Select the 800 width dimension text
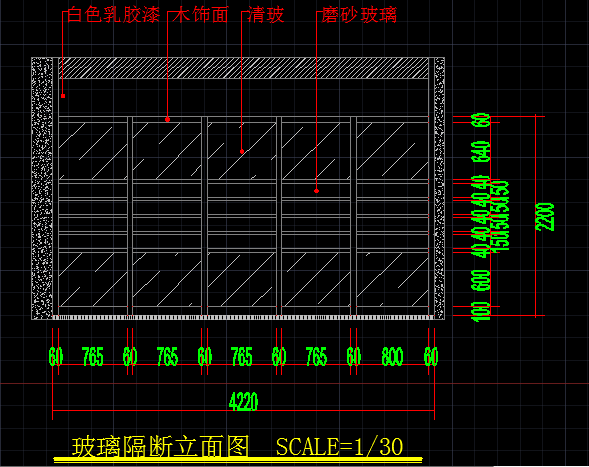This screenshot has width=589, height=467. click(392, 356)
